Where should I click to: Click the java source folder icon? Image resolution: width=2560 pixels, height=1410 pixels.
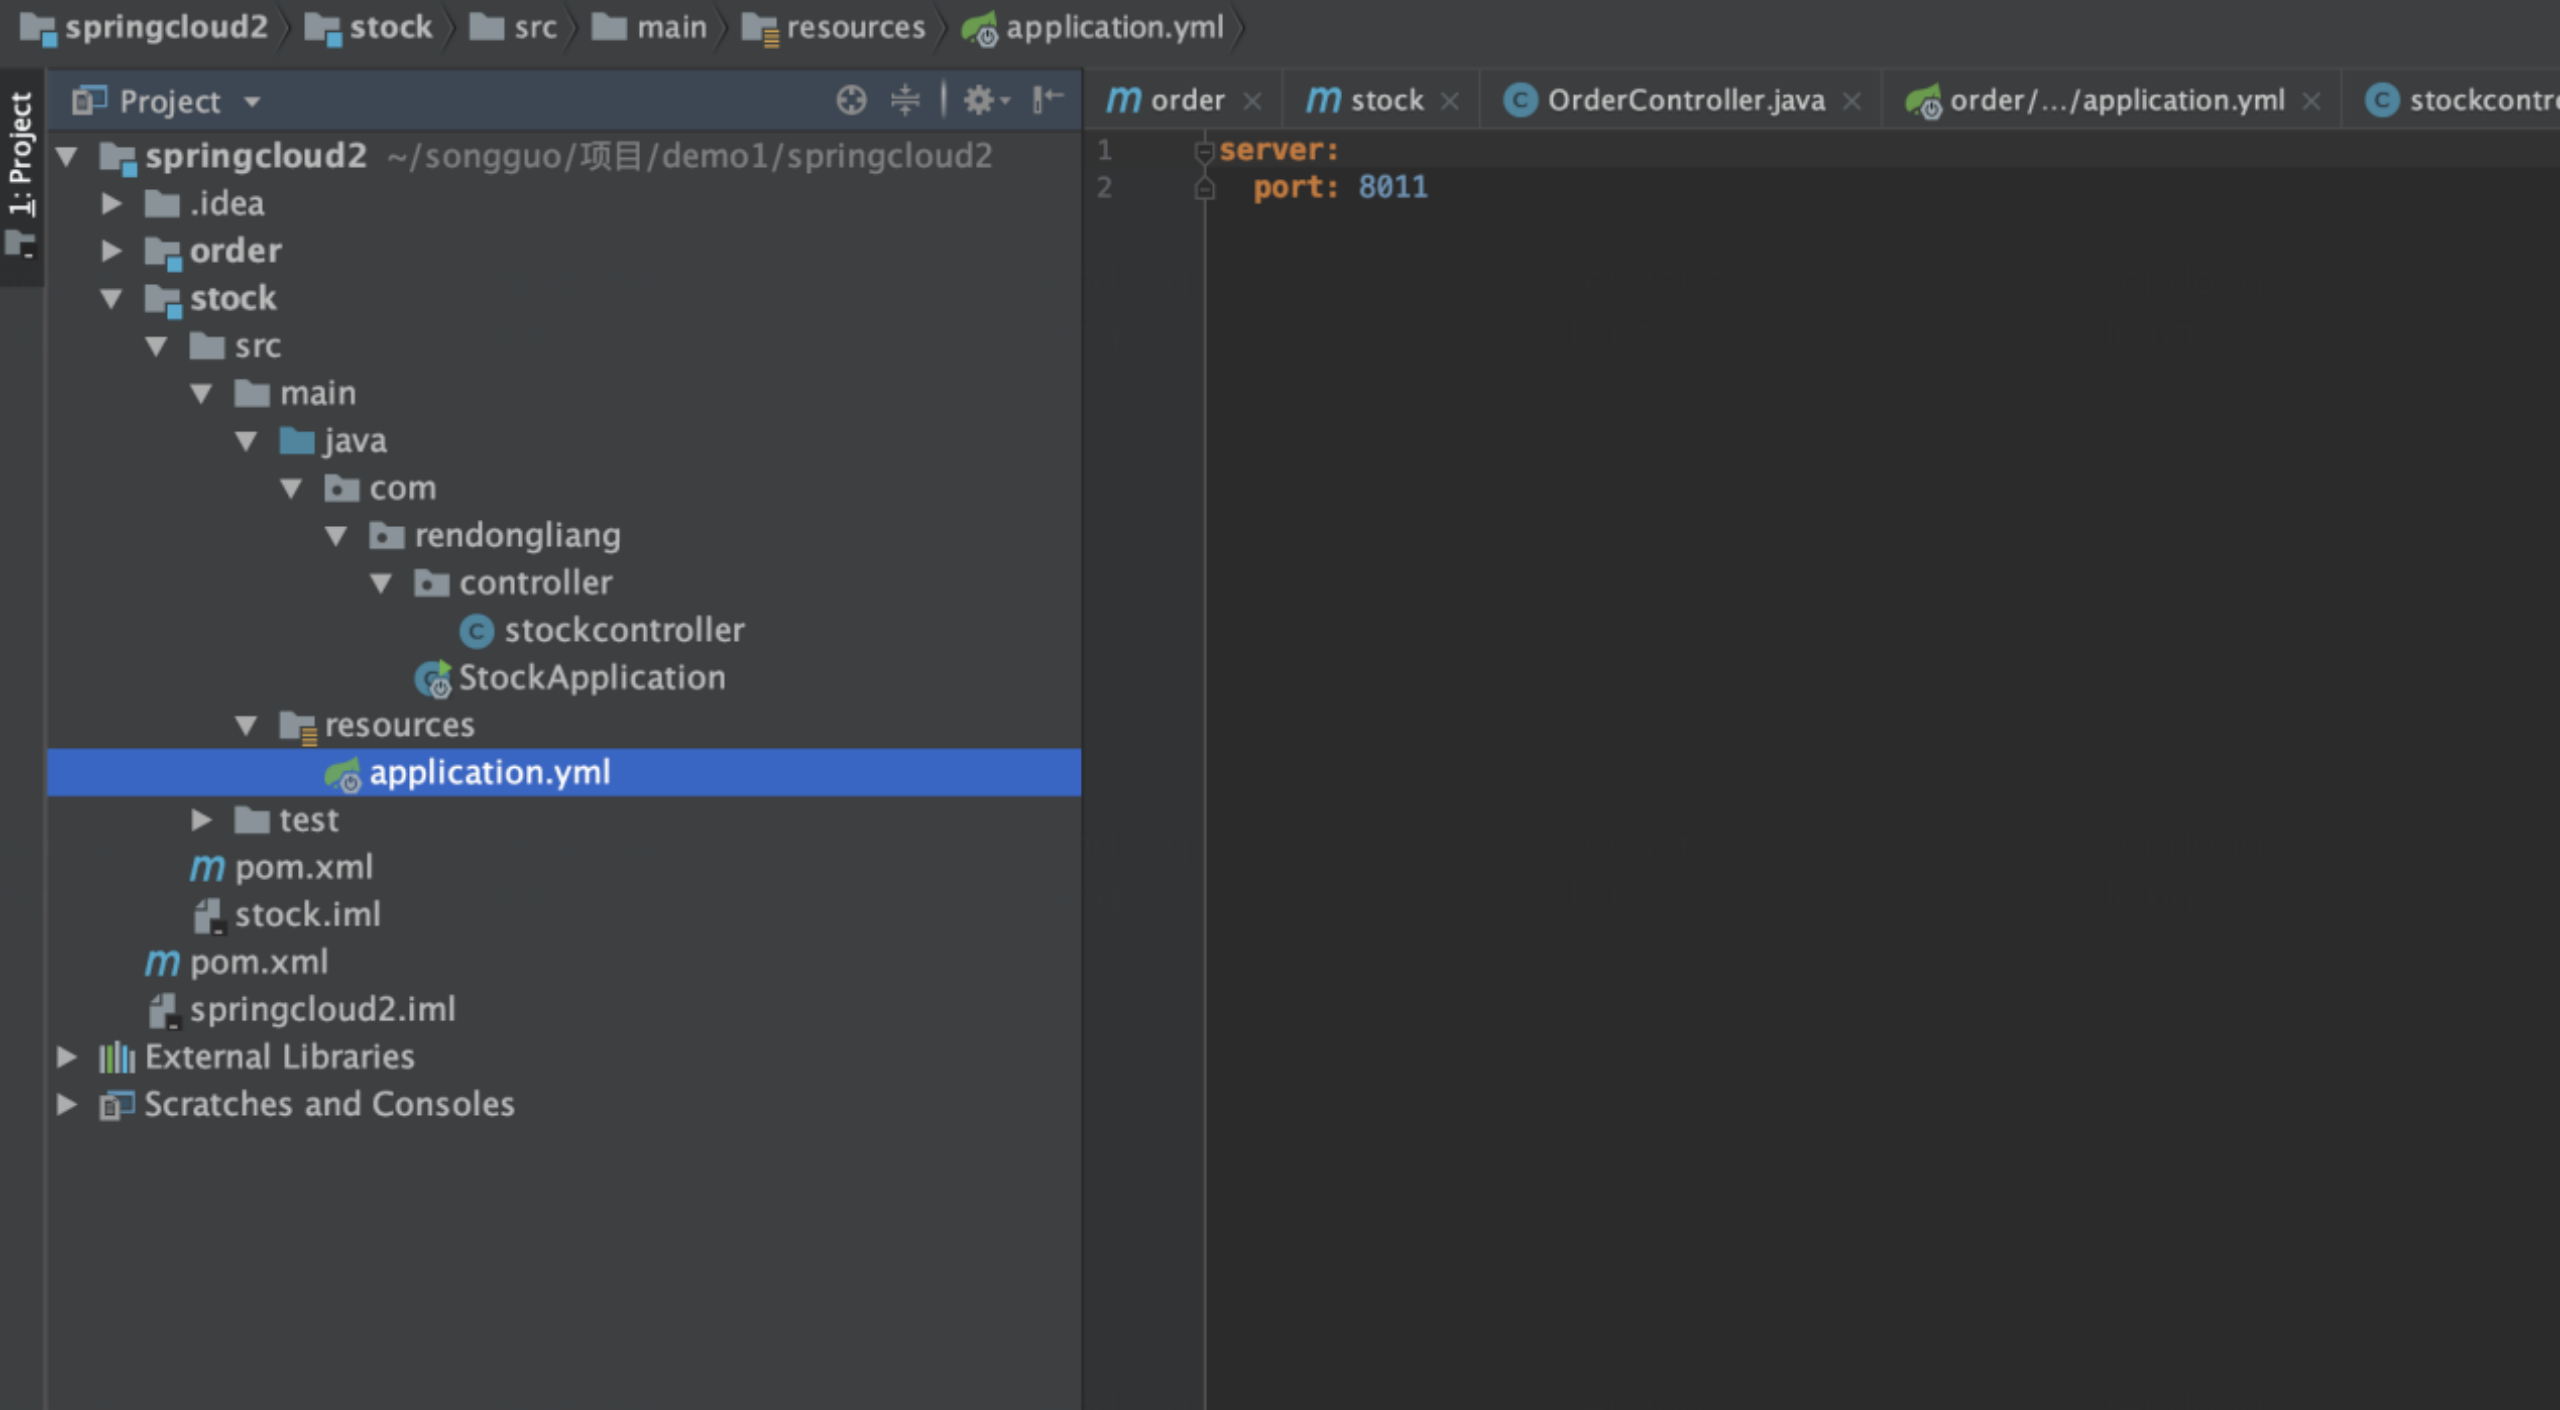[297, 440]
